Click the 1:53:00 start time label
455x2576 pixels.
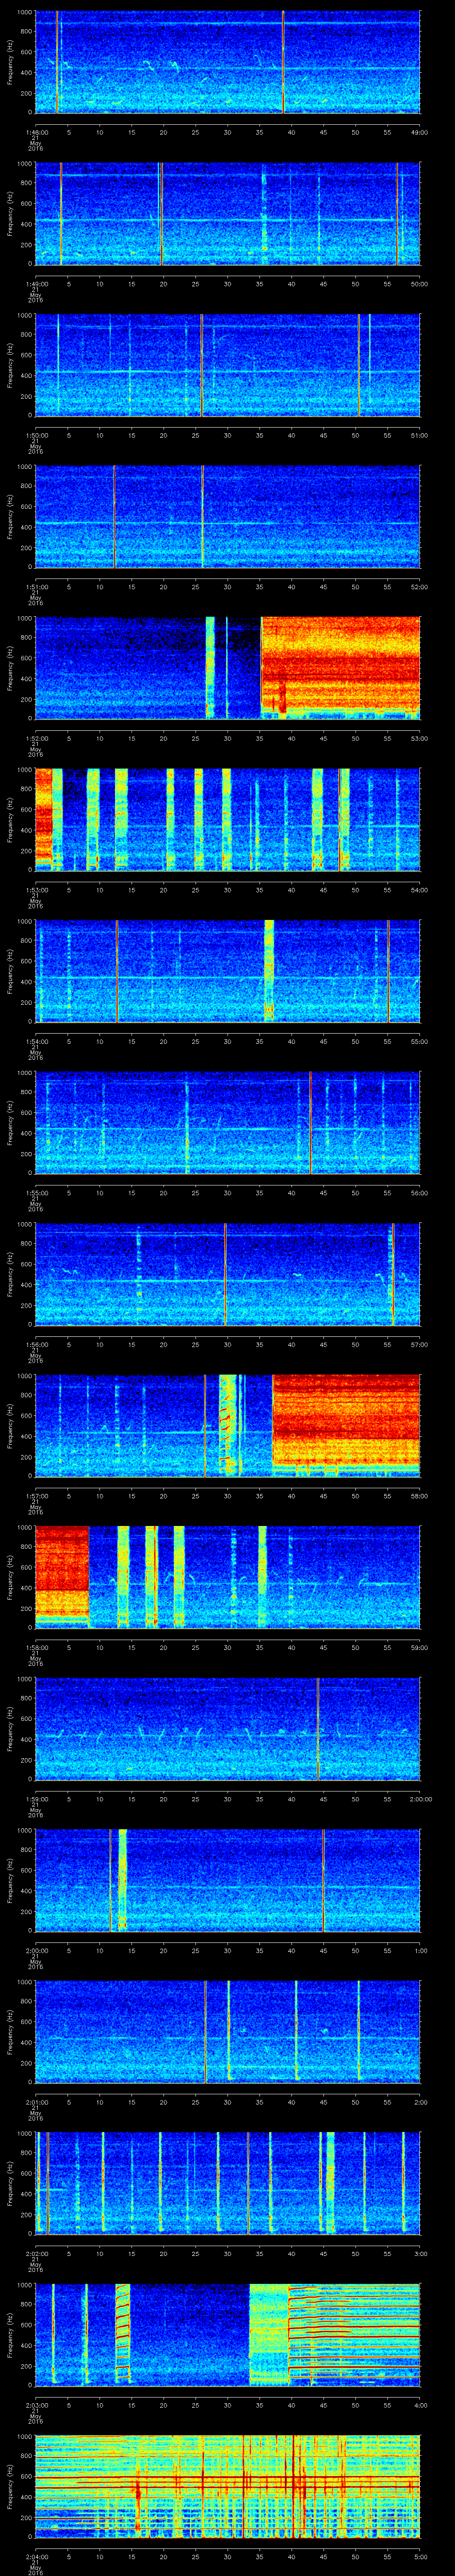(x=36, y=890)
